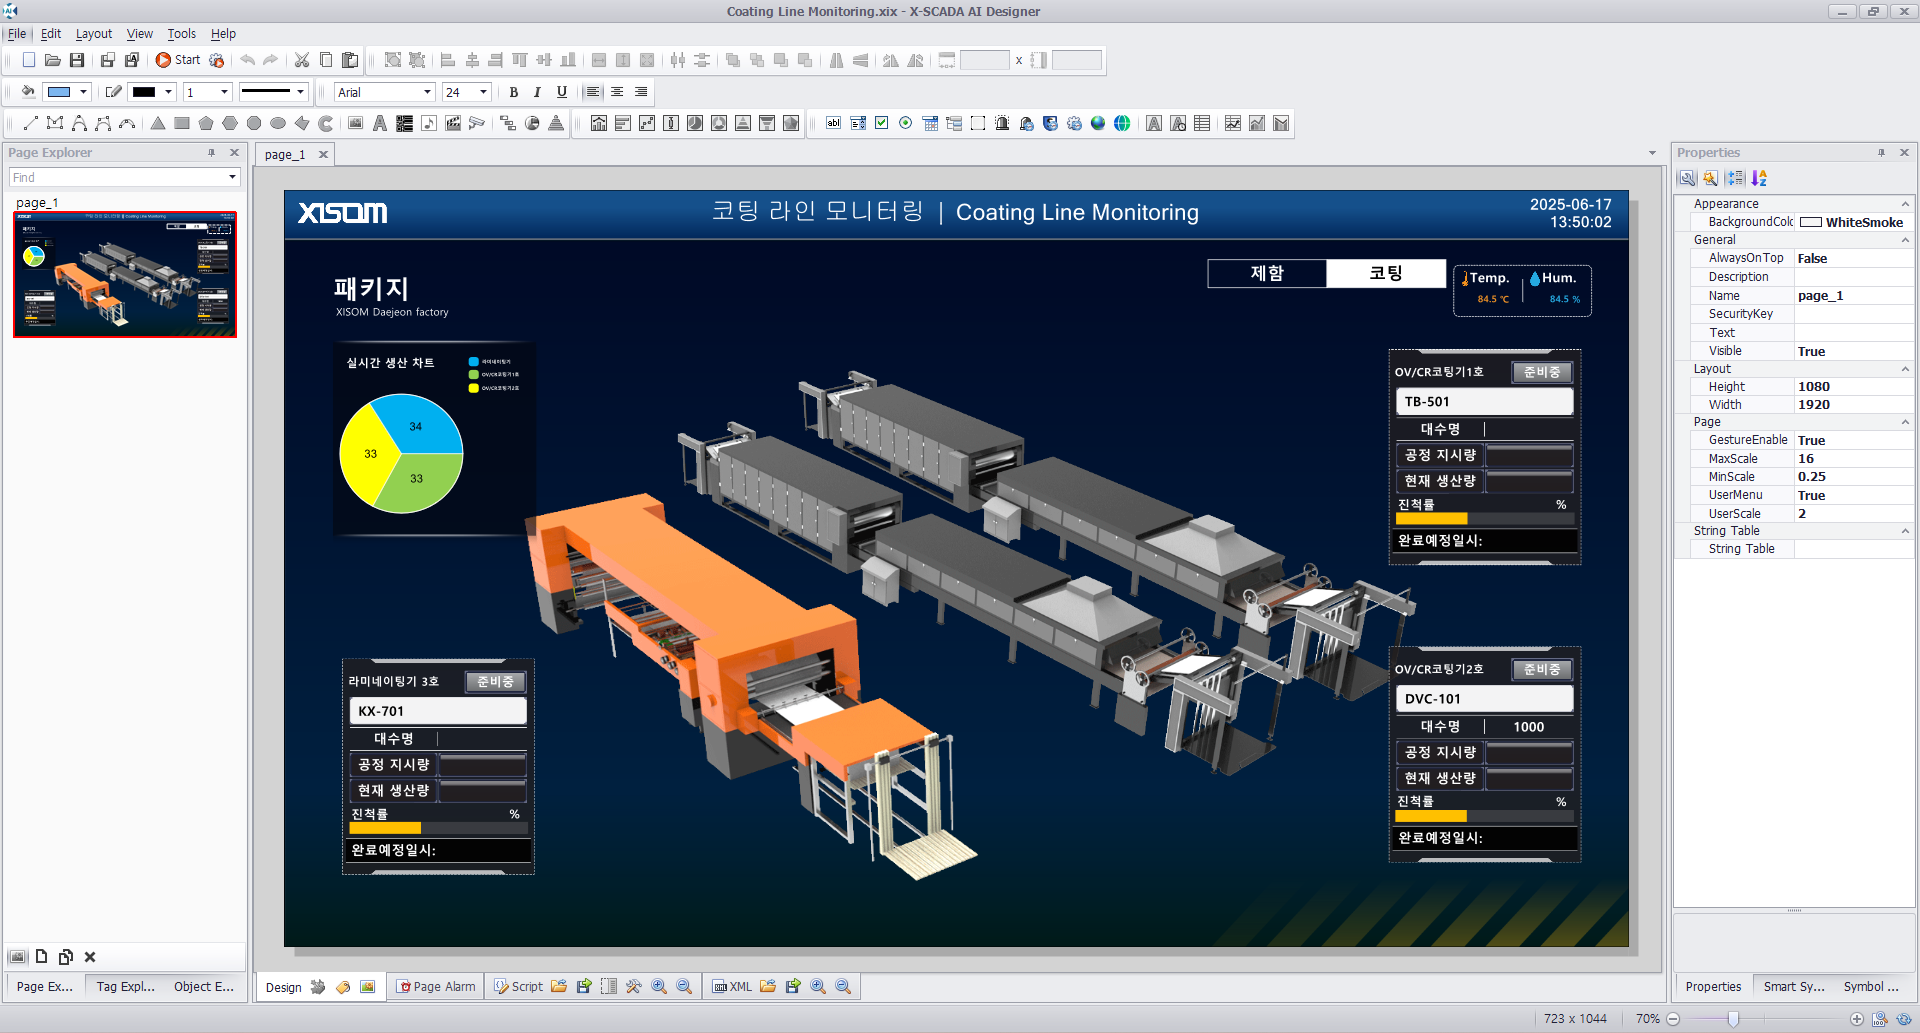1920x1033 pixels.
Task: Switch to the Script tab
Action: (518, 987)
